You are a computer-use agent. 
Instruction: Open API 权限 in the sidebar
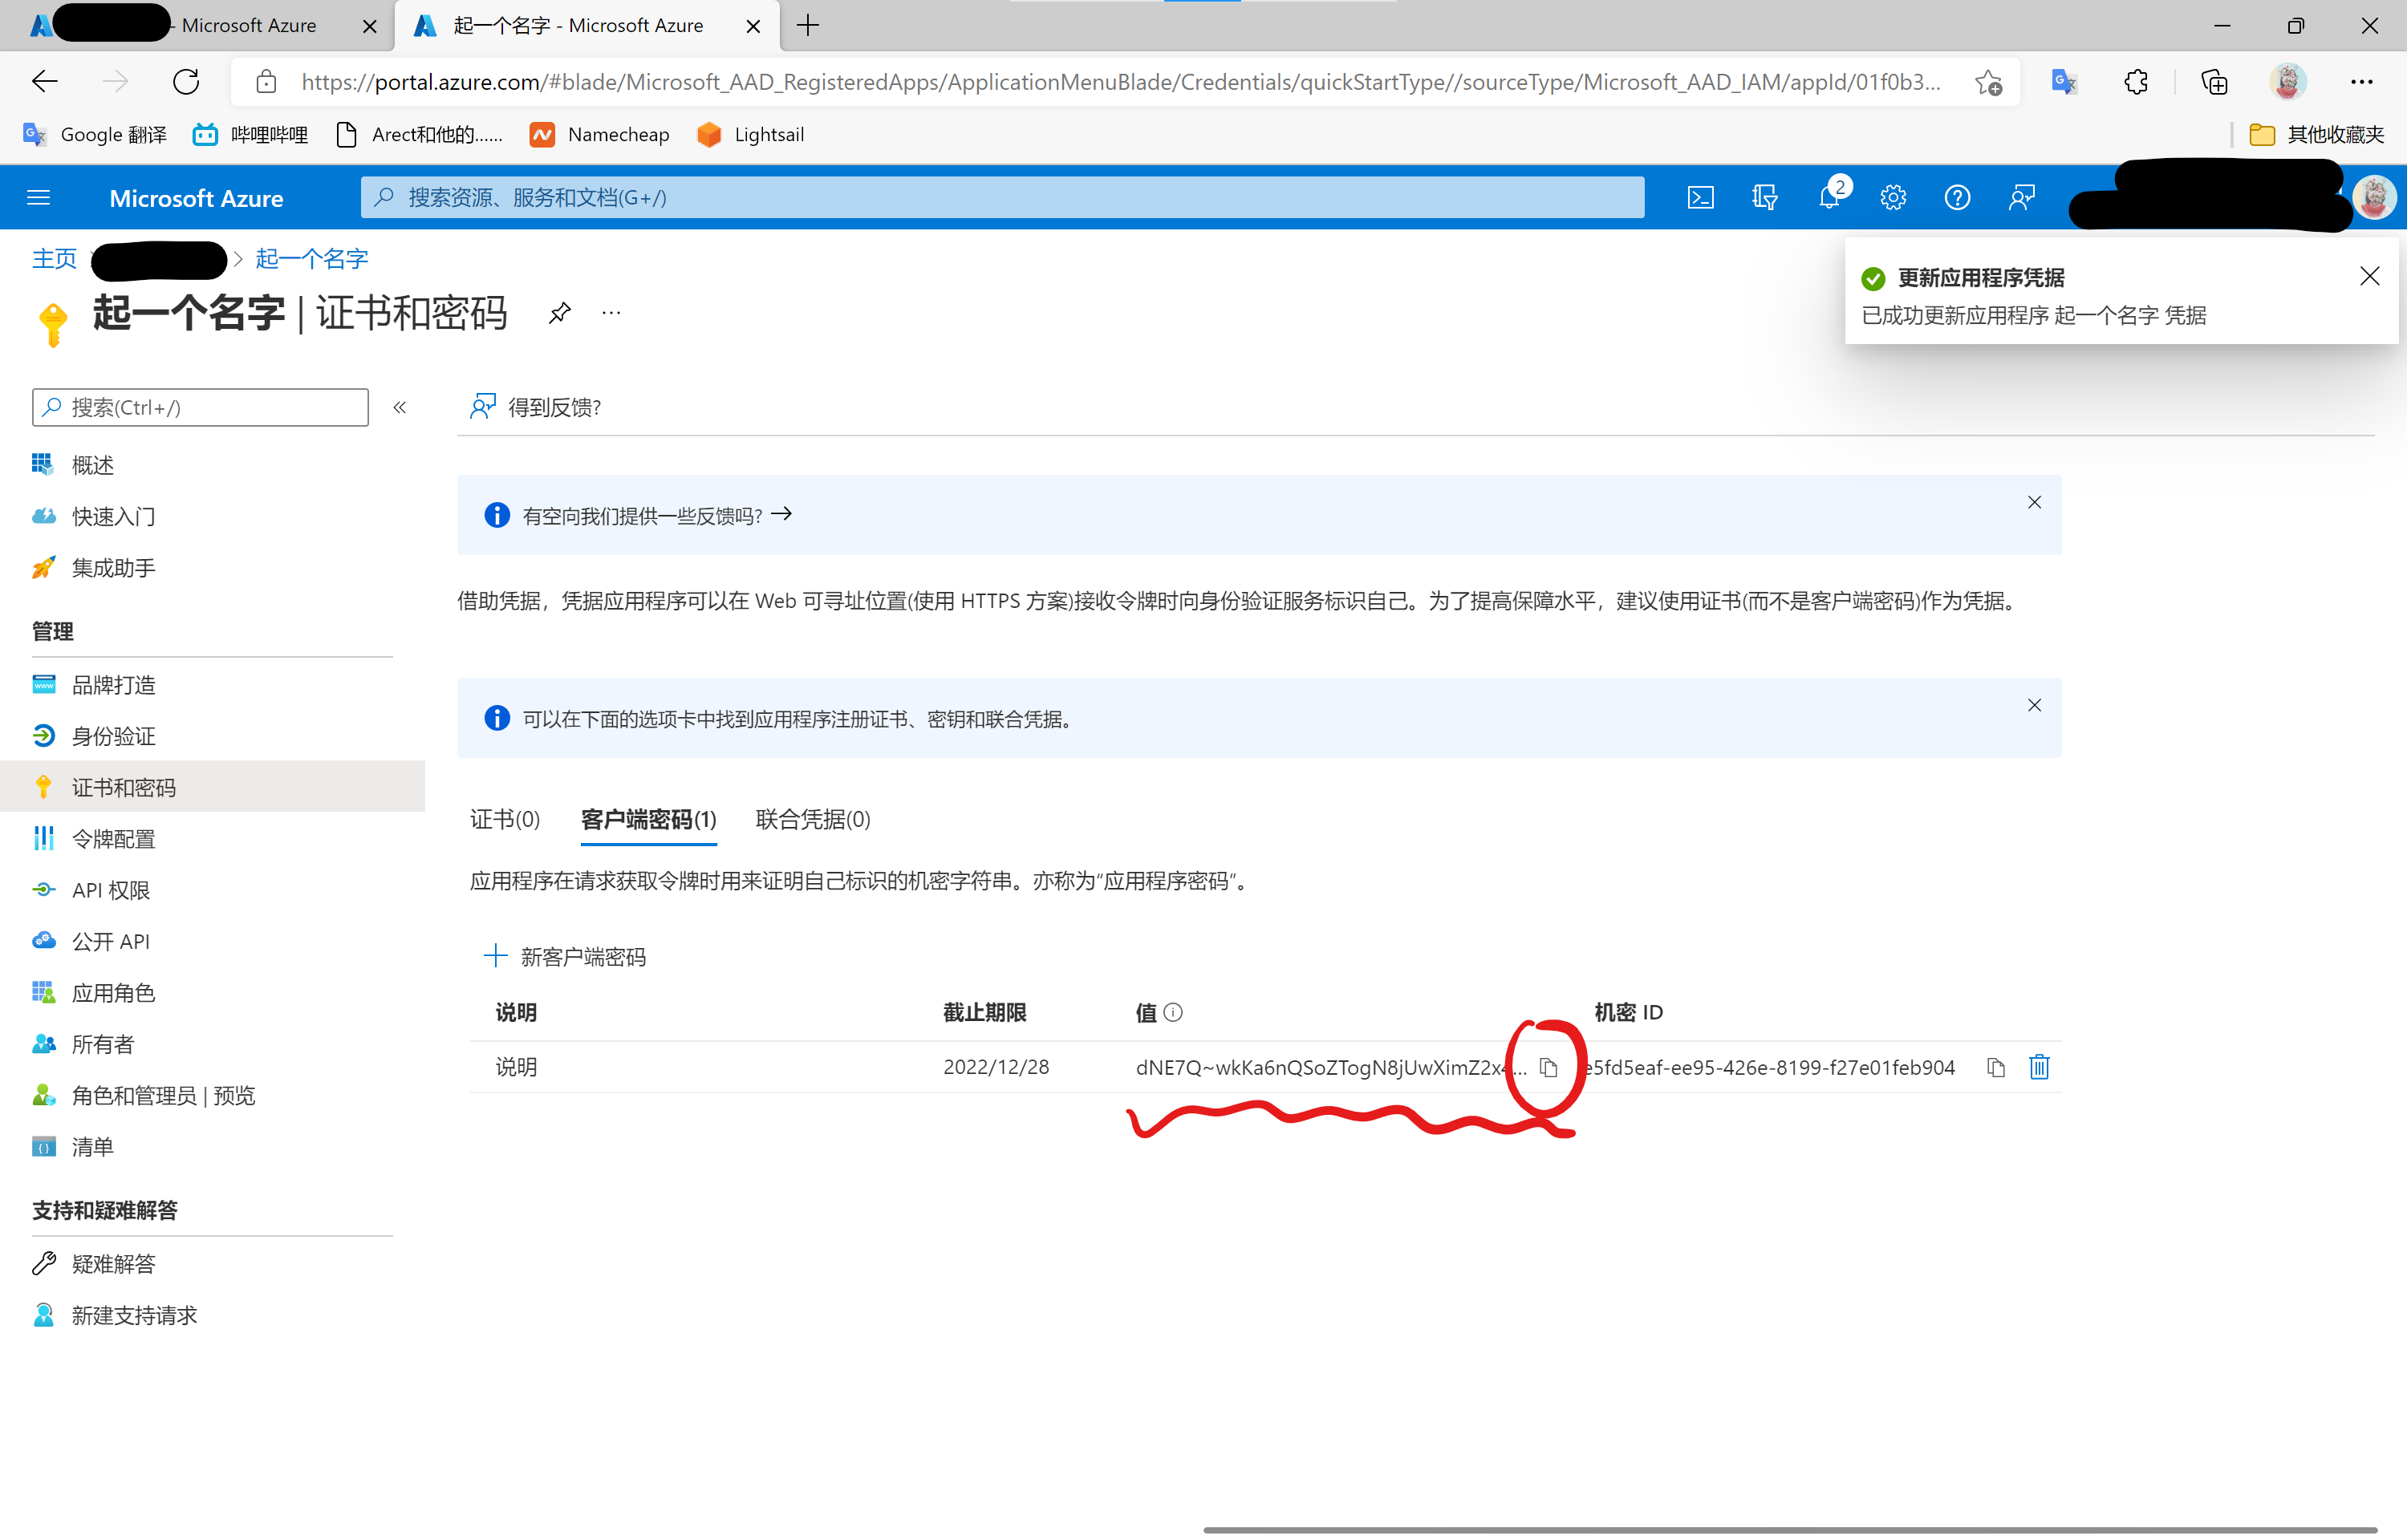[x=110, y=890]
